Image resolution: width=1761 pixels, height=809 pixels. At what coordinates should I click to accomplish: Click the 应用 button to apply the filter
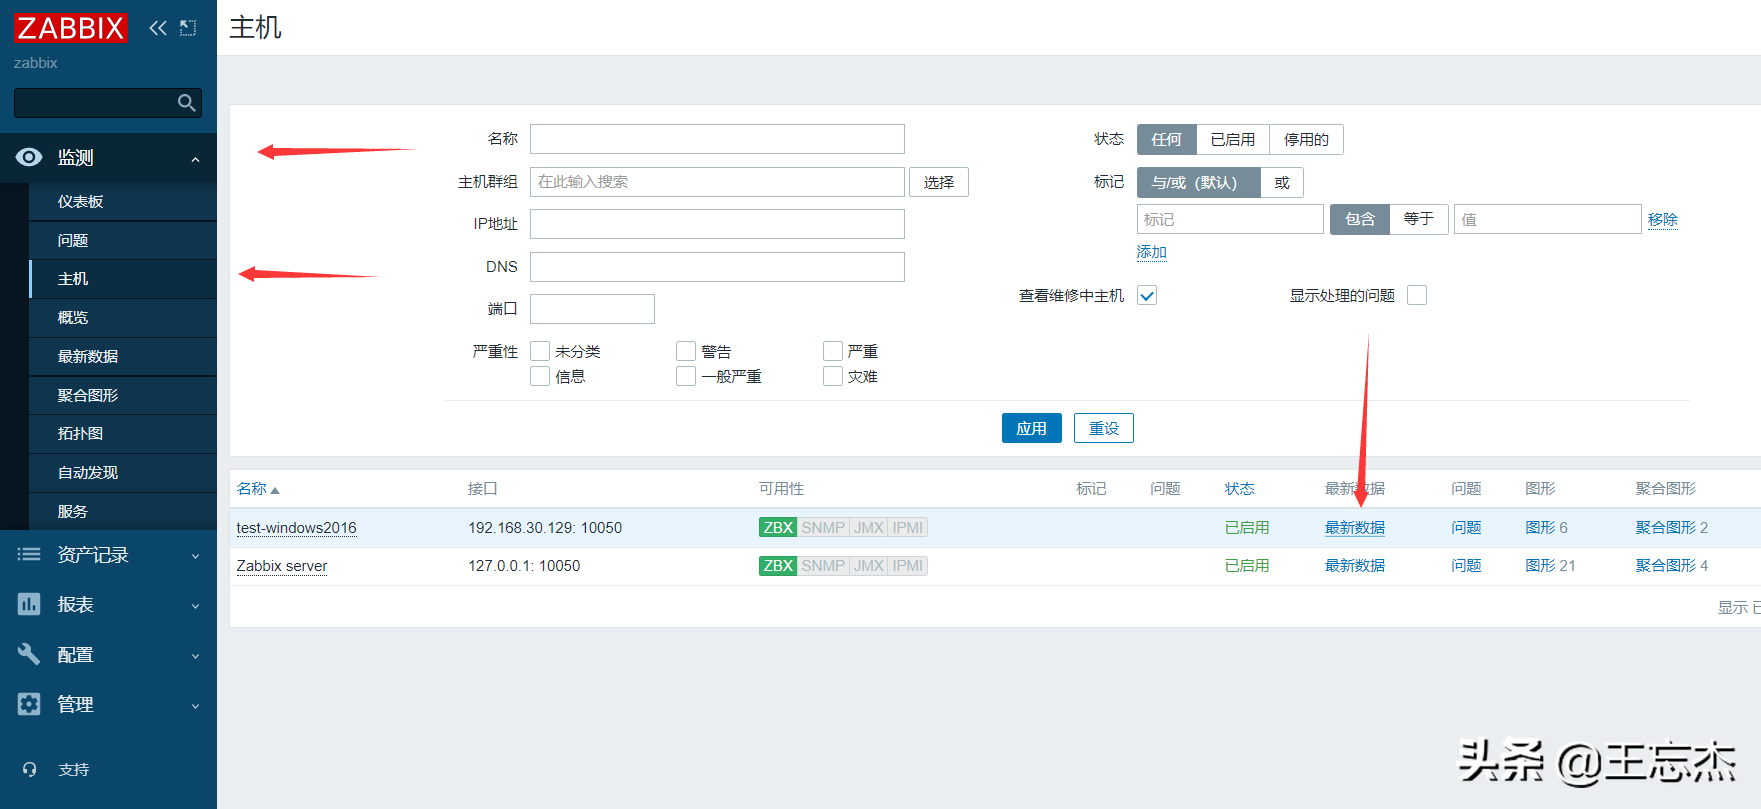[1031, 428]
